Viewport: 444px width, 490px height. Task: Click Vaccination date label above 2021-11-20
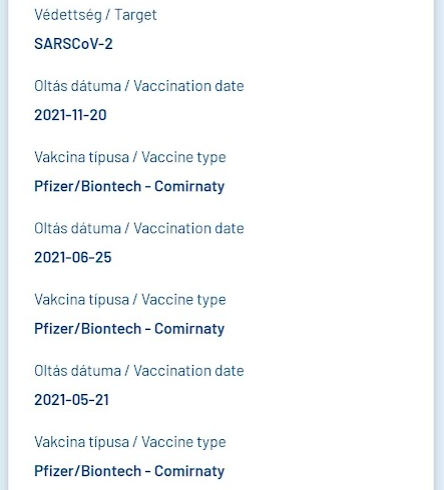pyautogui.click(x=139, y=86)
